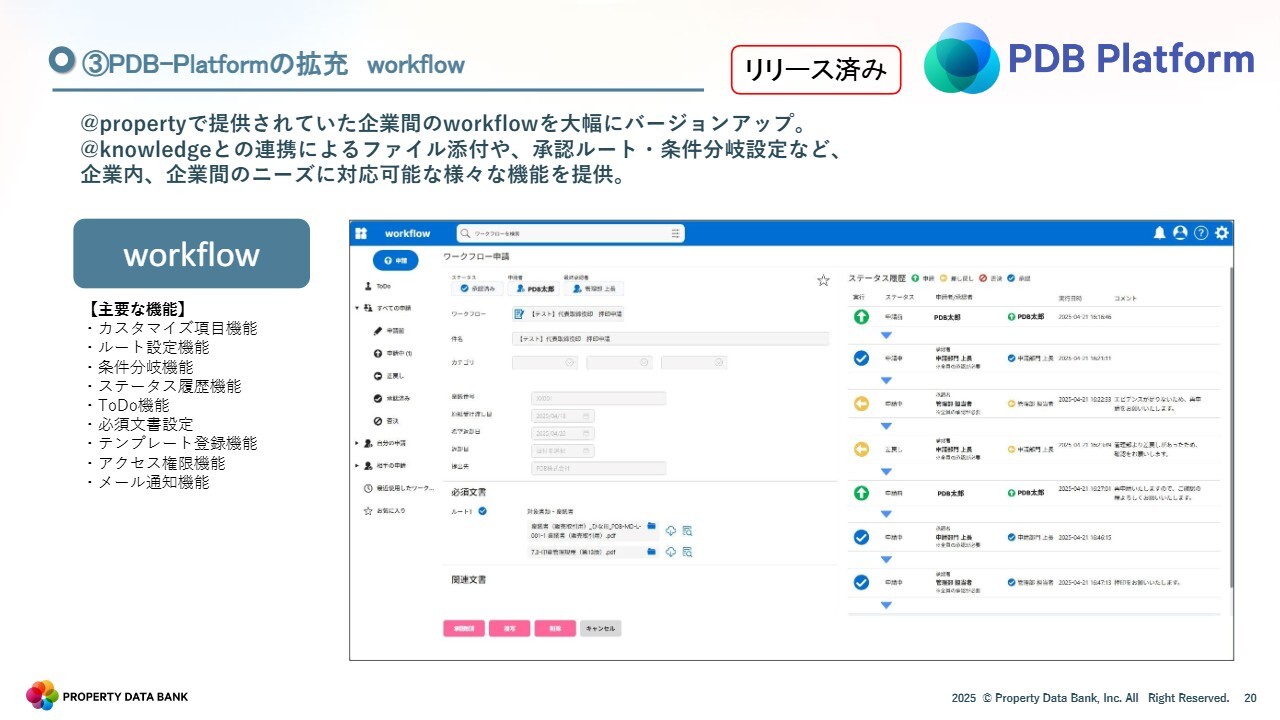This screenshot has height=720, width=1280.
Task: Click the notification bell icon
Action: click(1160, 233)
